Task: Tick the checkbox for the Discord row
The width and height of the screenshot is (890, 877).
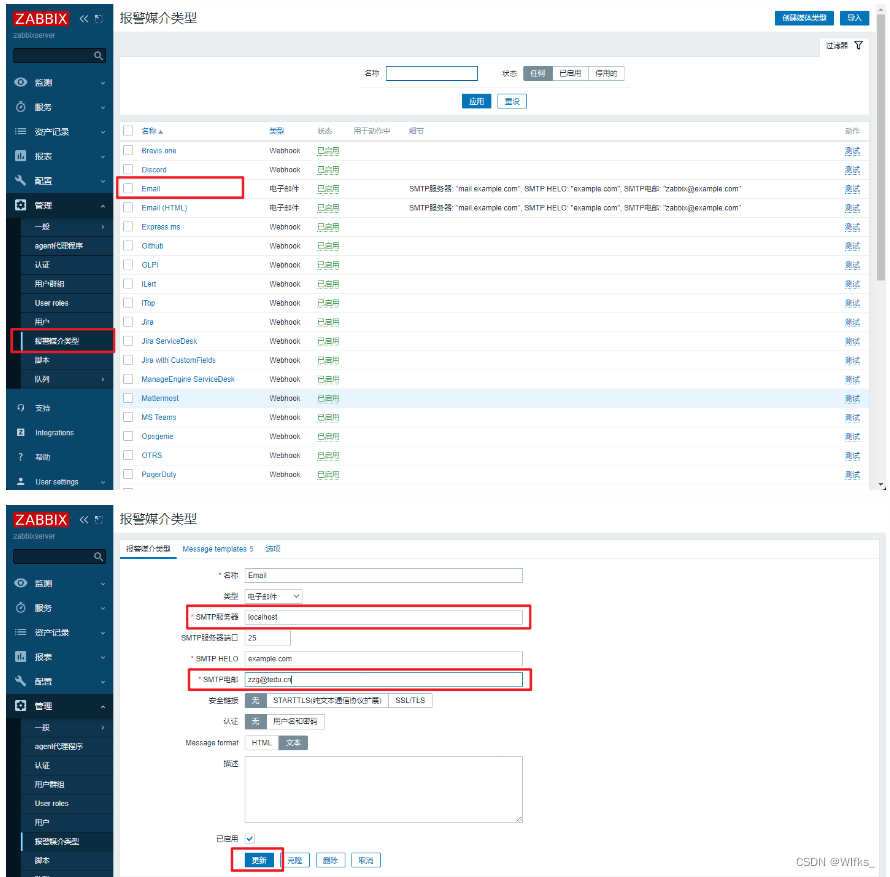Action: (x=128, y=169)
